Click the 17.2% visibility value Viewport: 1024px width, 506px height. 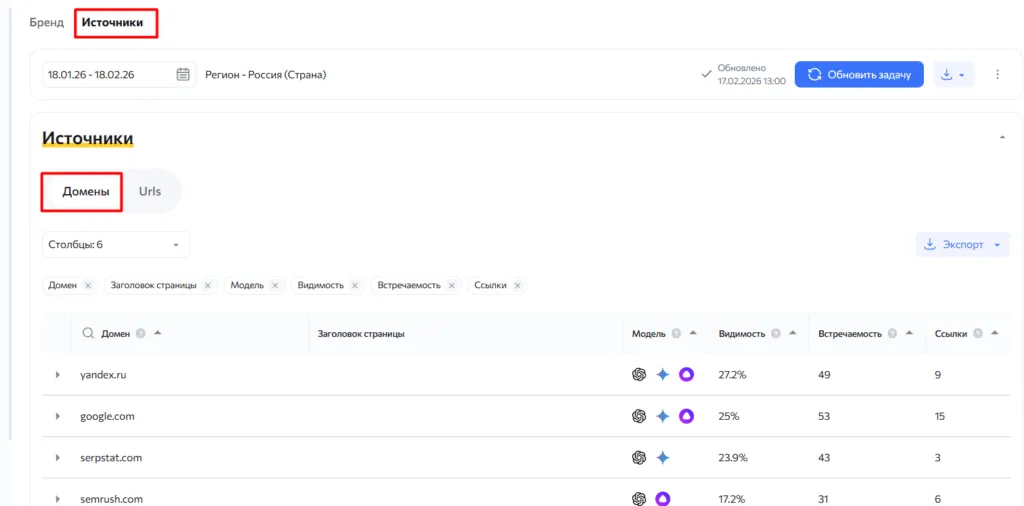click(x=731, y=499)
